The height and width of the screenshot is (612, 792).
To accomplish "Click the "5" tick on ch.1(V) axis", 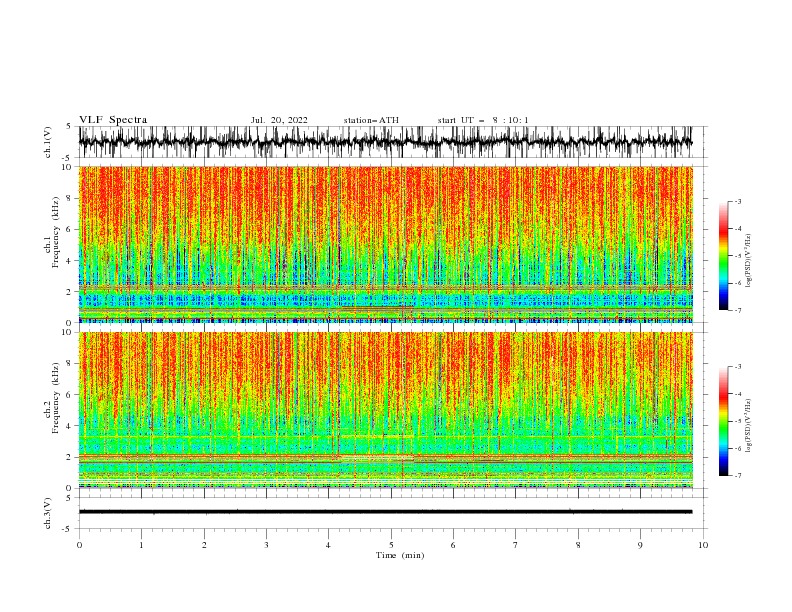I will click(x=70, y=127).
